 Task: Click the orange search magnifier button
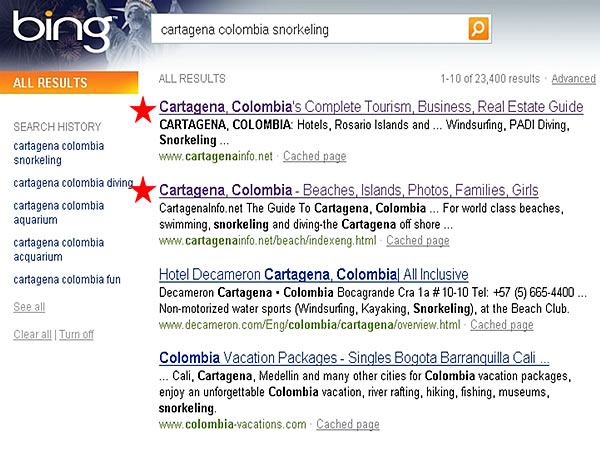click(479, 29)
